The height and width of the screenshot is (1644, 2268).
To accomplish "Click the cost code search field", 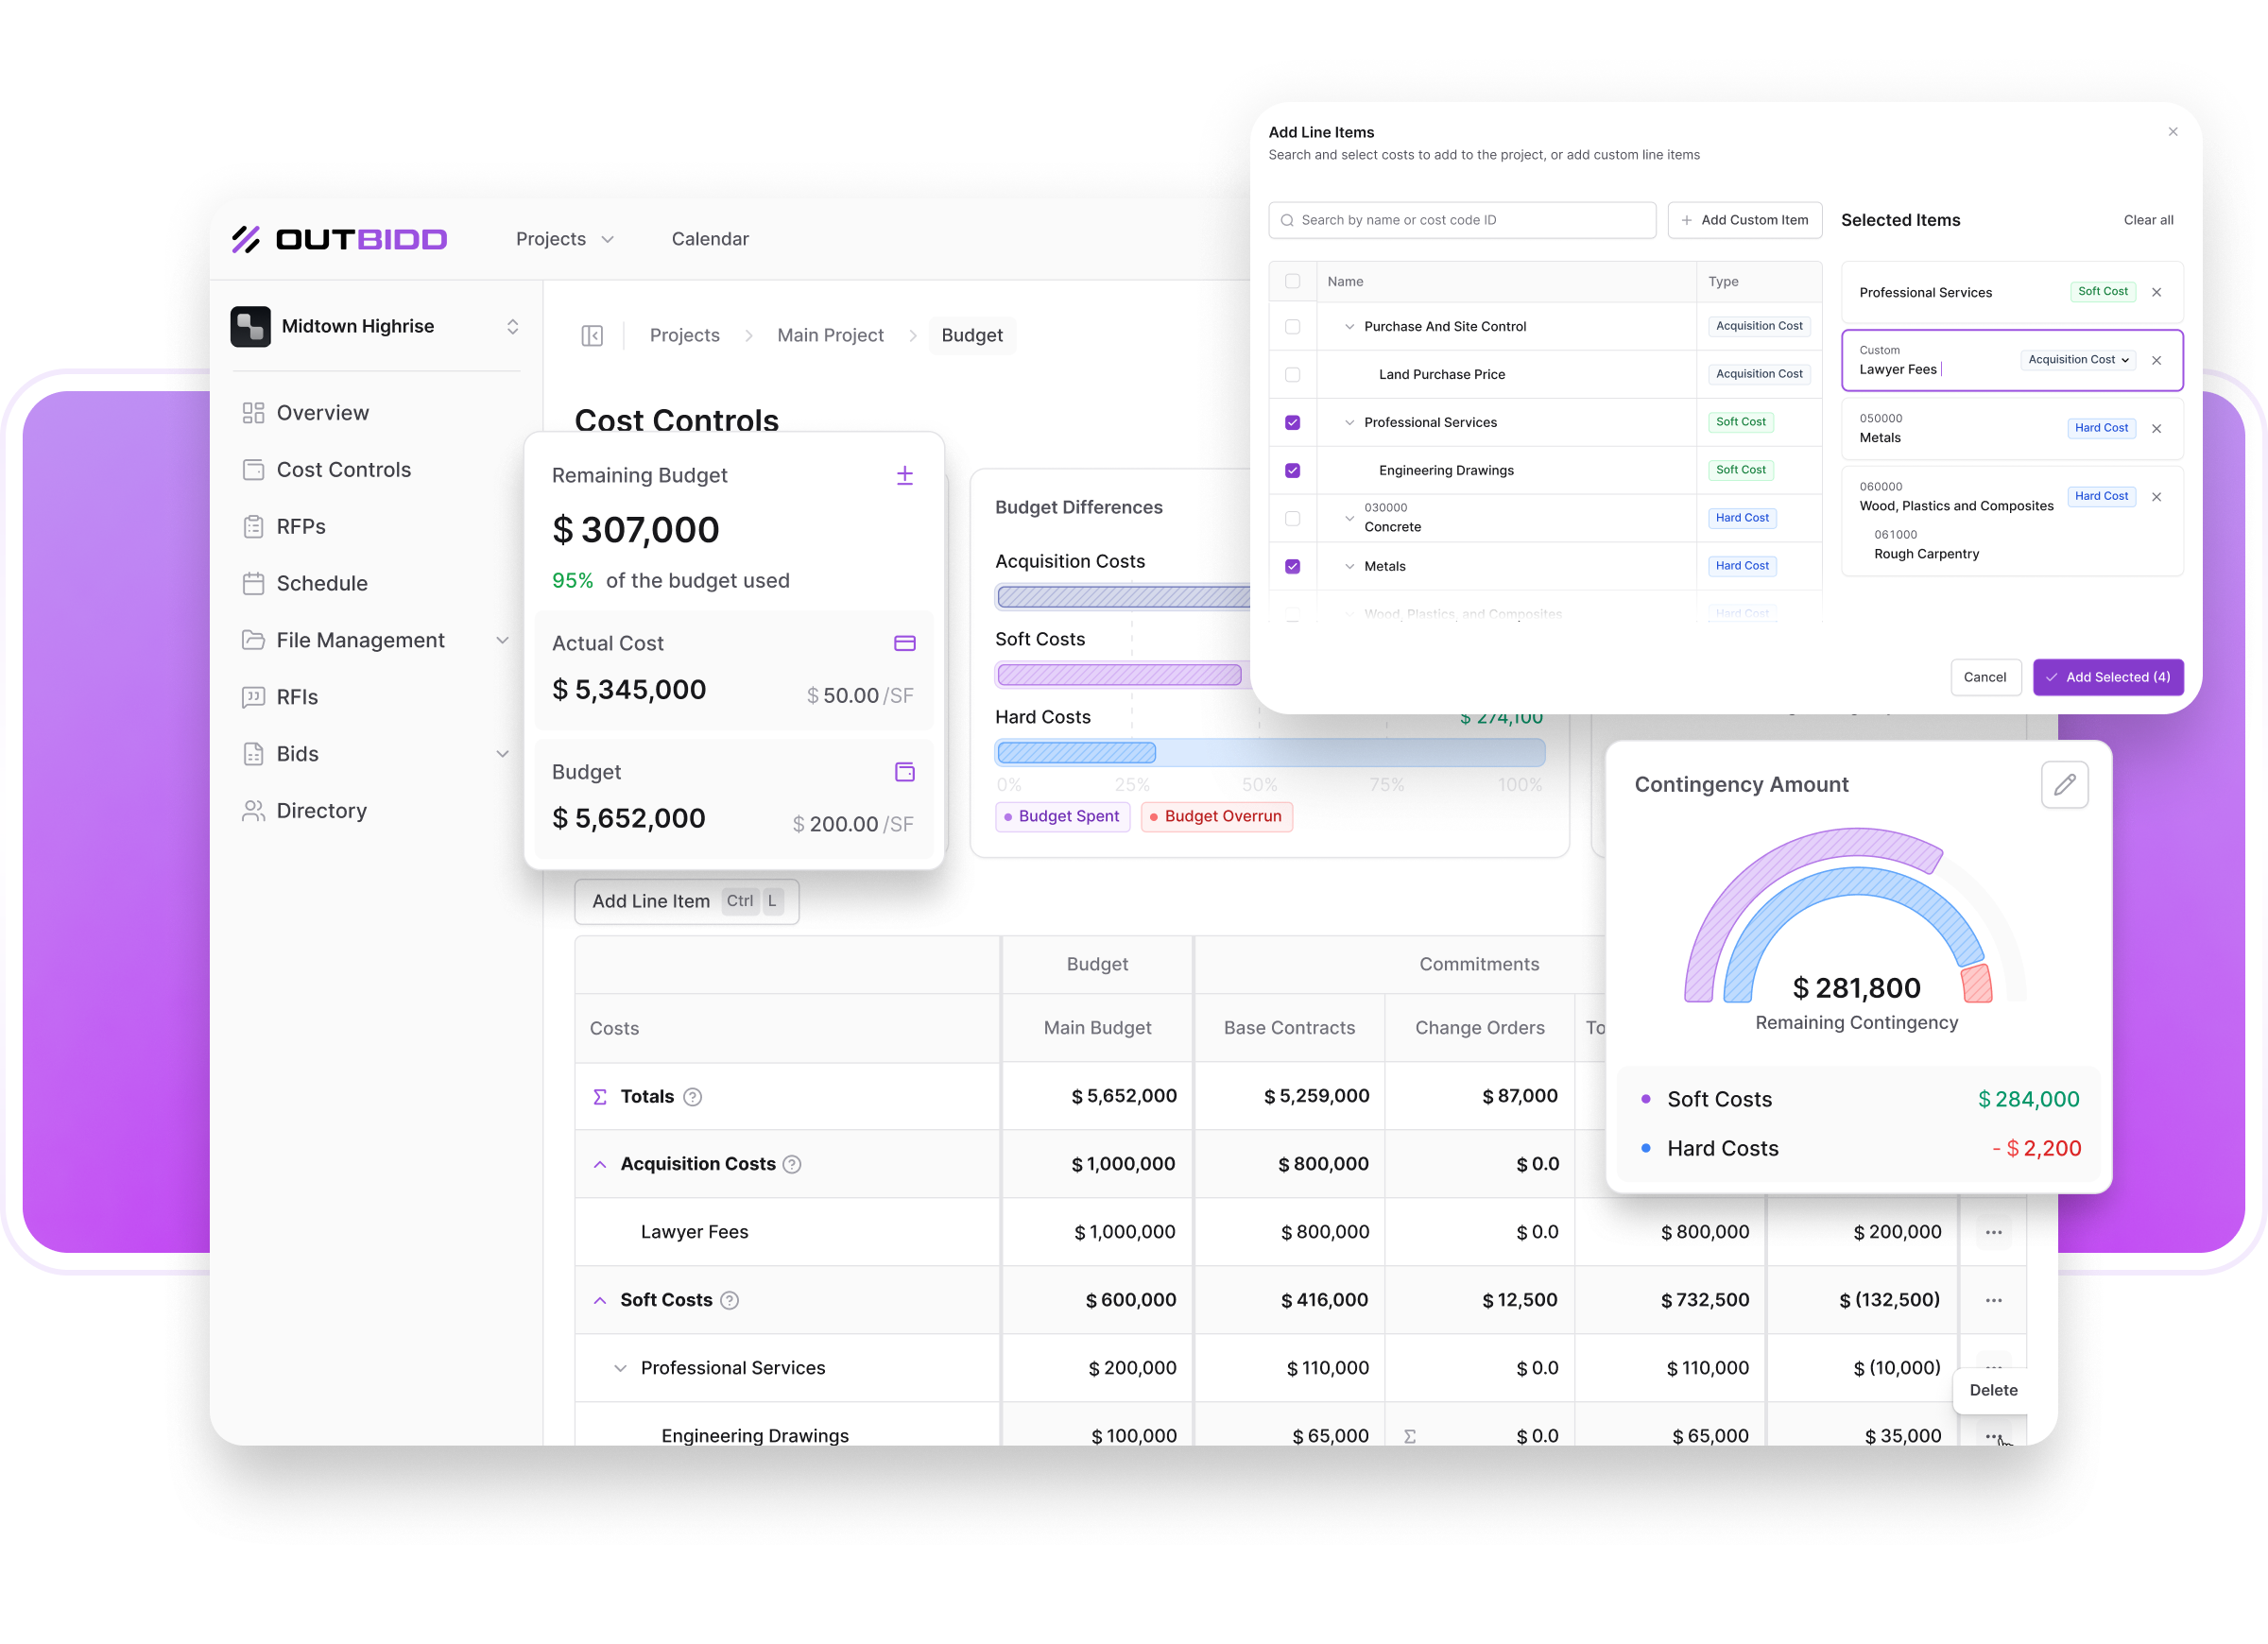I will [1461, 221].
